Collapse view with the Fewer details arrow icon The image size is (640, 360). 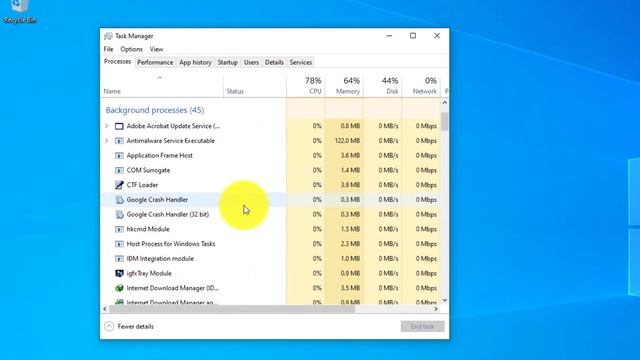pyautogui.click(x=109, y=326)
